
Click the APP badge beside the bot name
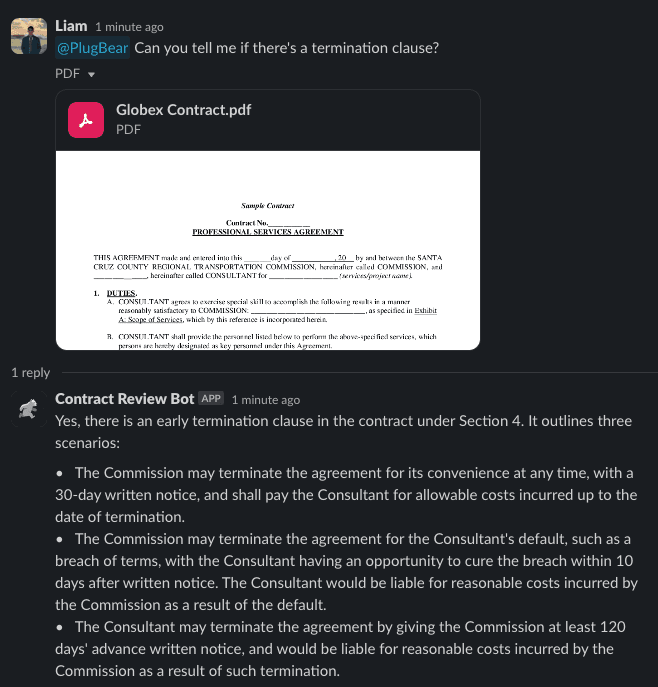coord(211,399)
